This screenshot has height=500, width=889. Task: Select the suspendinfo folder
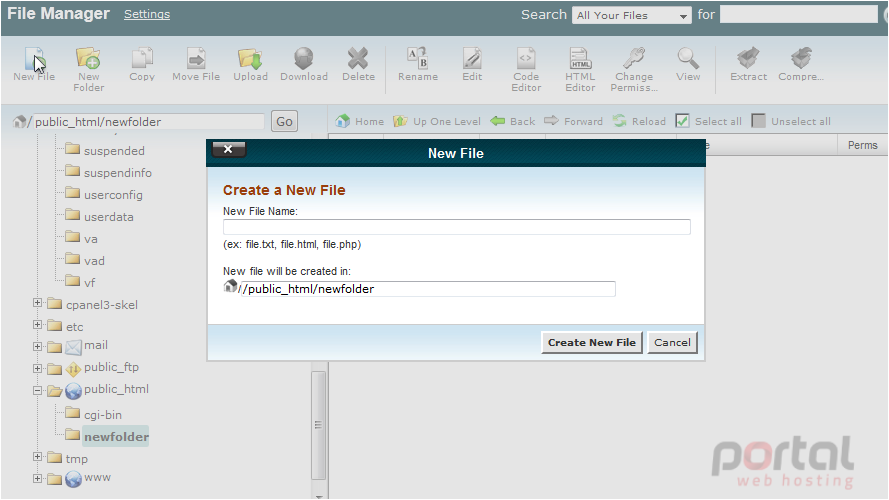[x=118, y=173]
